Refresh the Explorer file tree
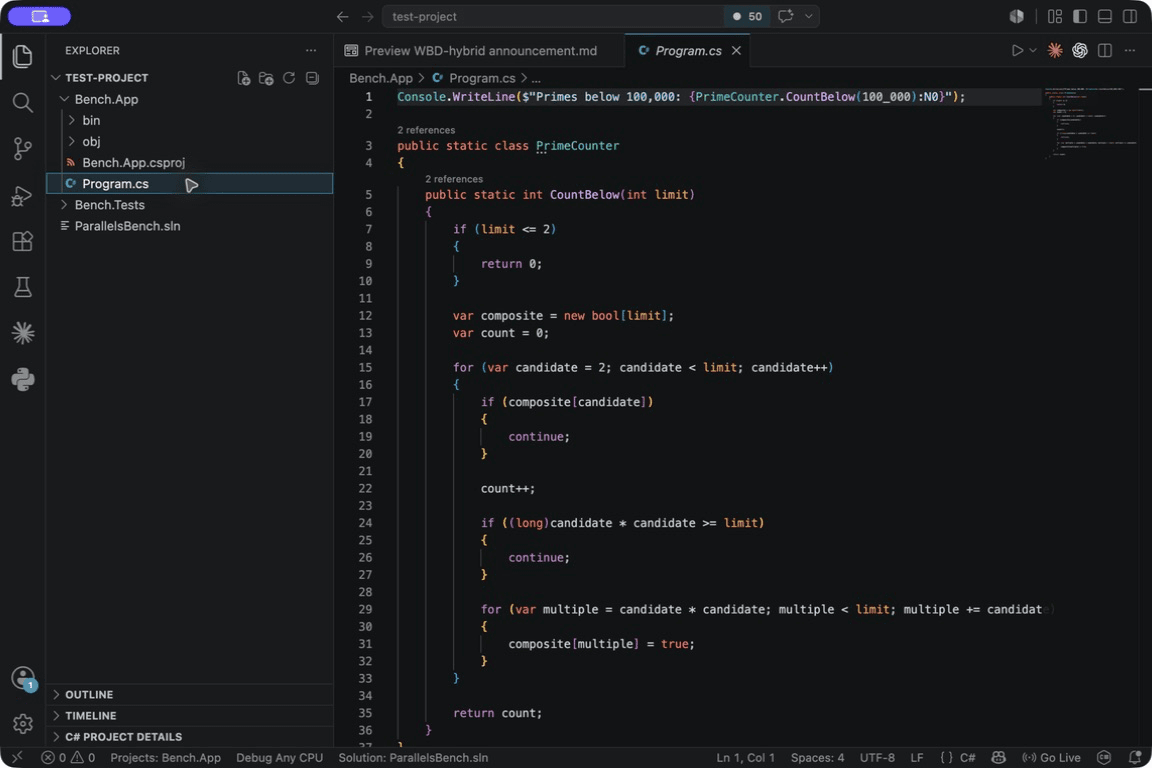 289,78
